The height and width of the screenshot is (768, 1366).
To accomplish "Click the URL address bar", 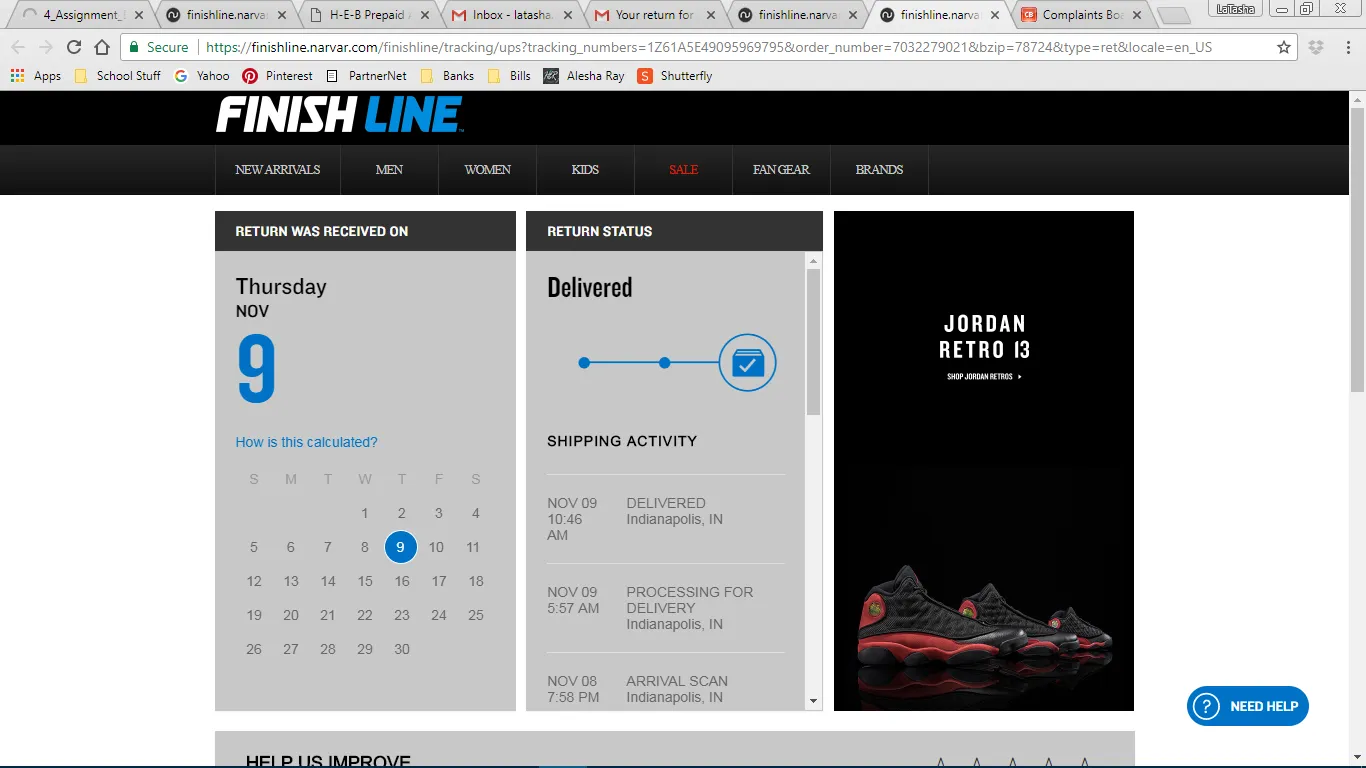I will click(700, 47).
